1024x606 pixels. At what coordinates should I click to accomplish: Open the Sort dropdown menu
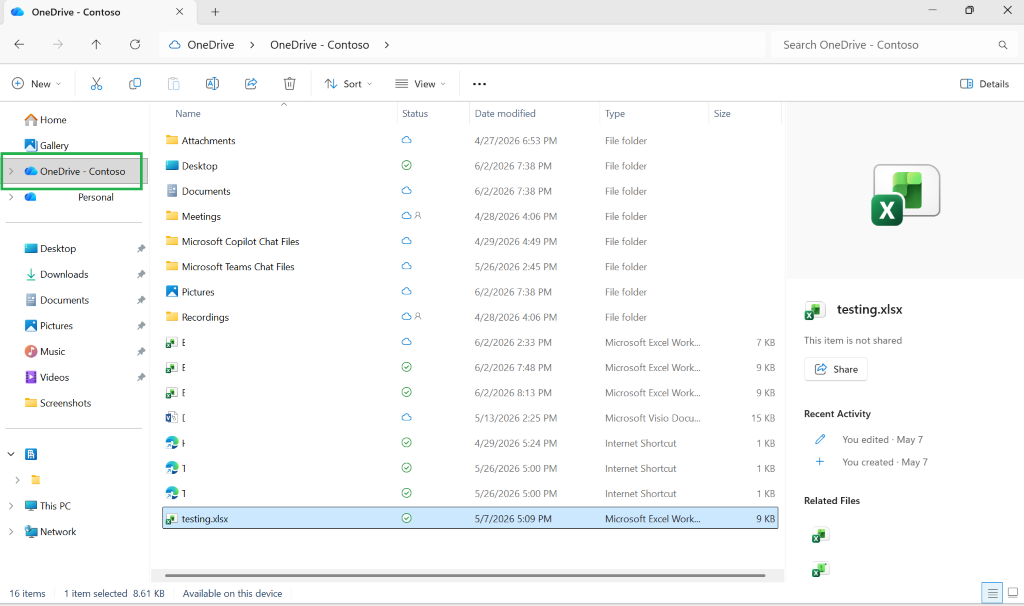click(x=348, y=84)
